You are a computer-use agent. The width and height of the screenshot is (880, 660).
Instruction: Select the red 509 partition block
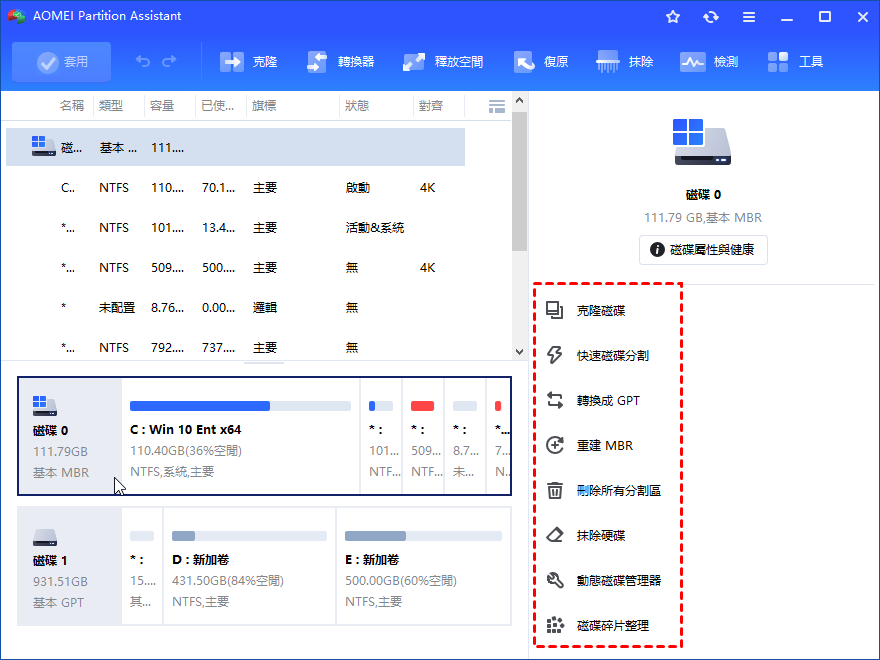coord(423,437)
